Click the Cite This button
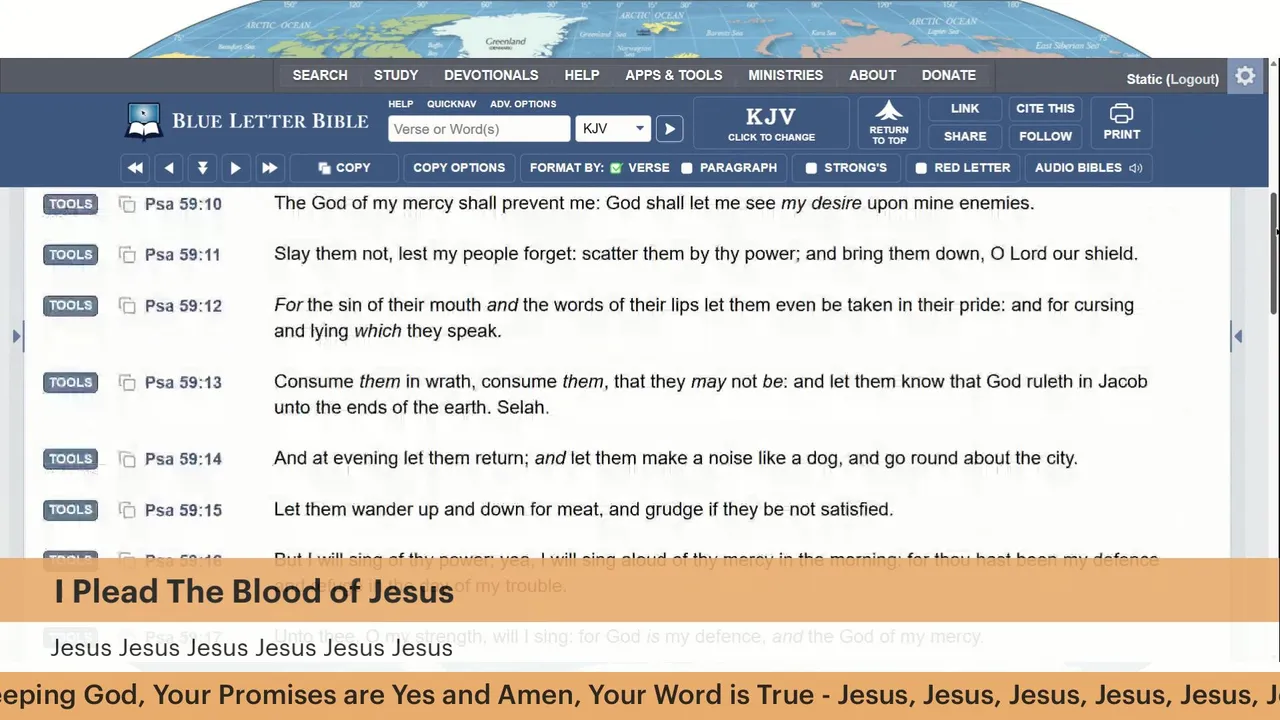 [1045, 108]
